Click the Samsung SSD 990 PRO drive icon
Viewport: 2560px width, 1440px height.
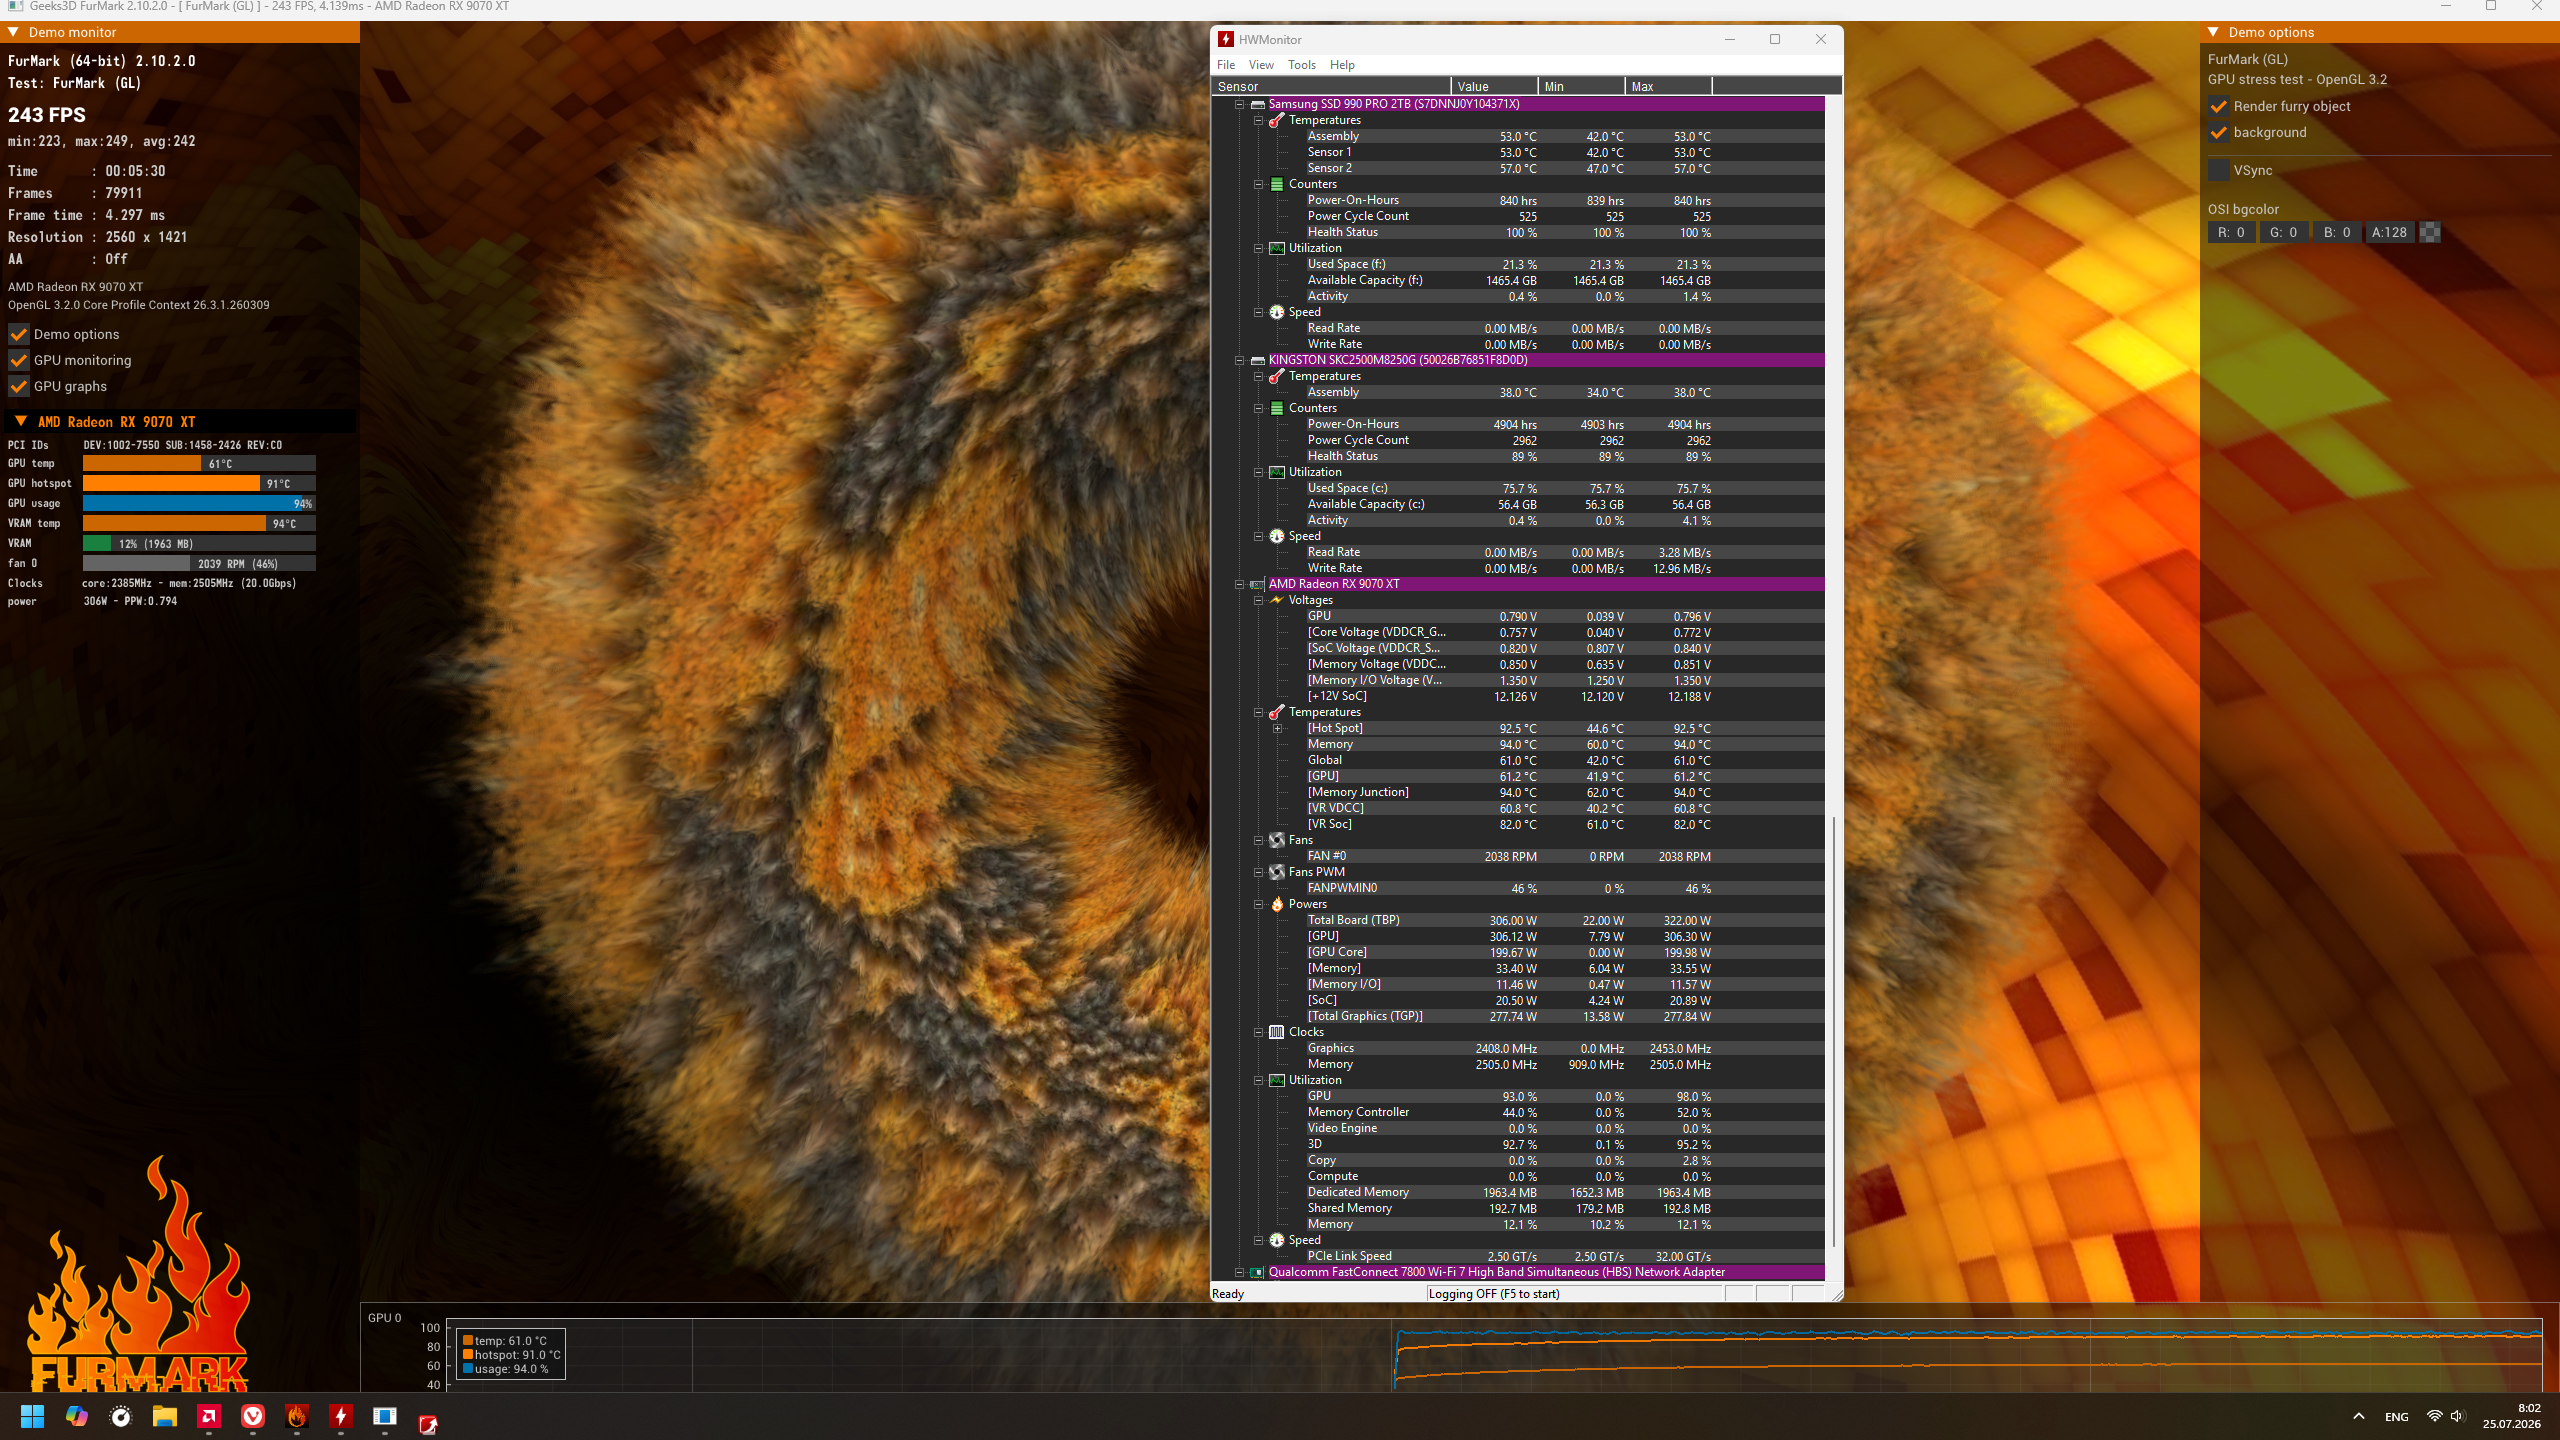[1258, 104]
